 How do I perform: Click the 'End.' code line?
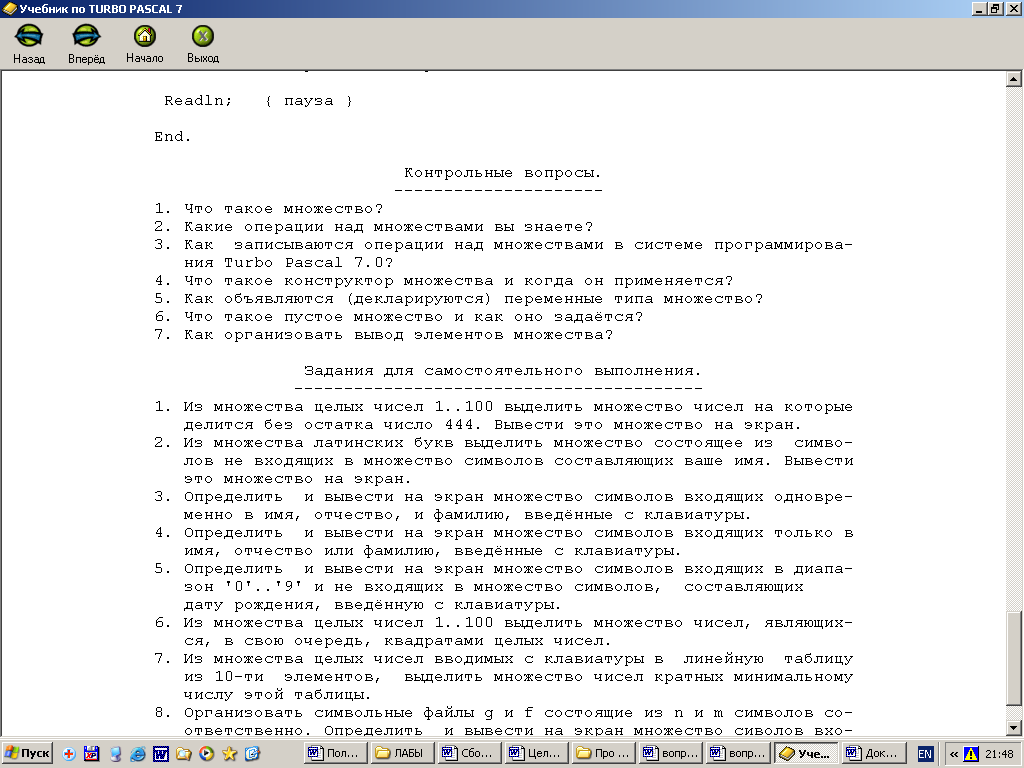tap(172, 136)
